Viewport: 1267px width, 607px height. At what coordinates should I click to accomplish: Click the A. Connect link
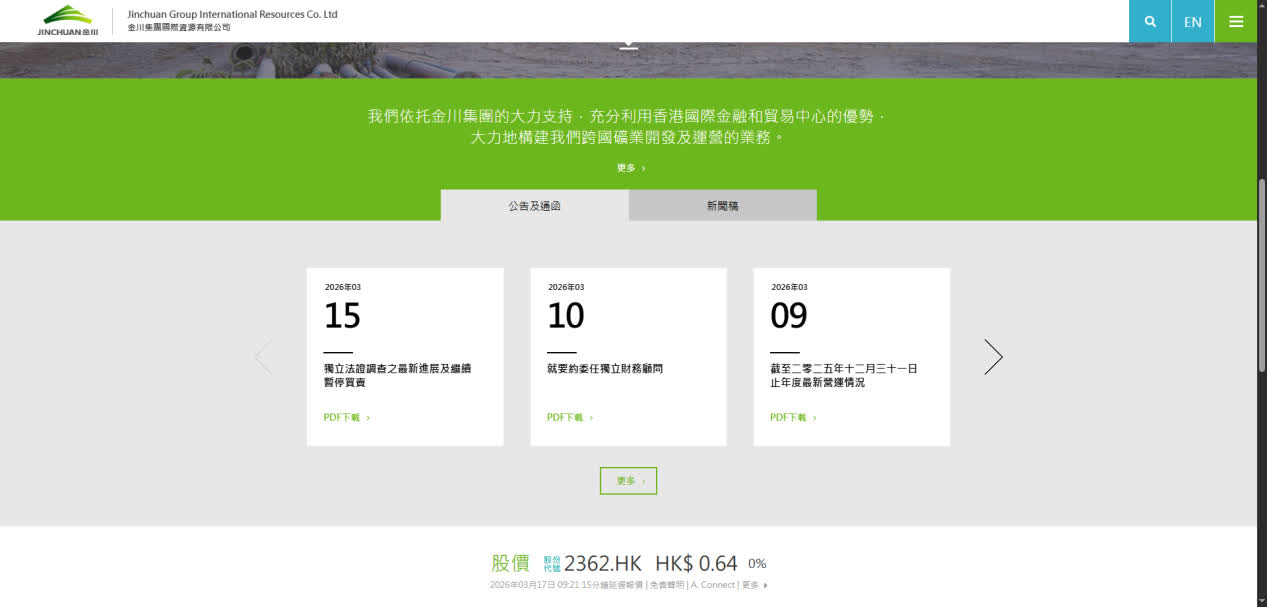click(713, 585)
